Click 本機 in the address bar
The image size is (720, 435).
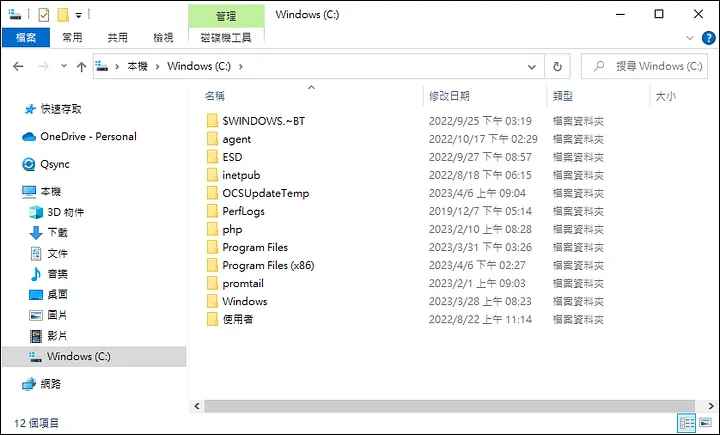pyautogui.click(x=137, y=66)
